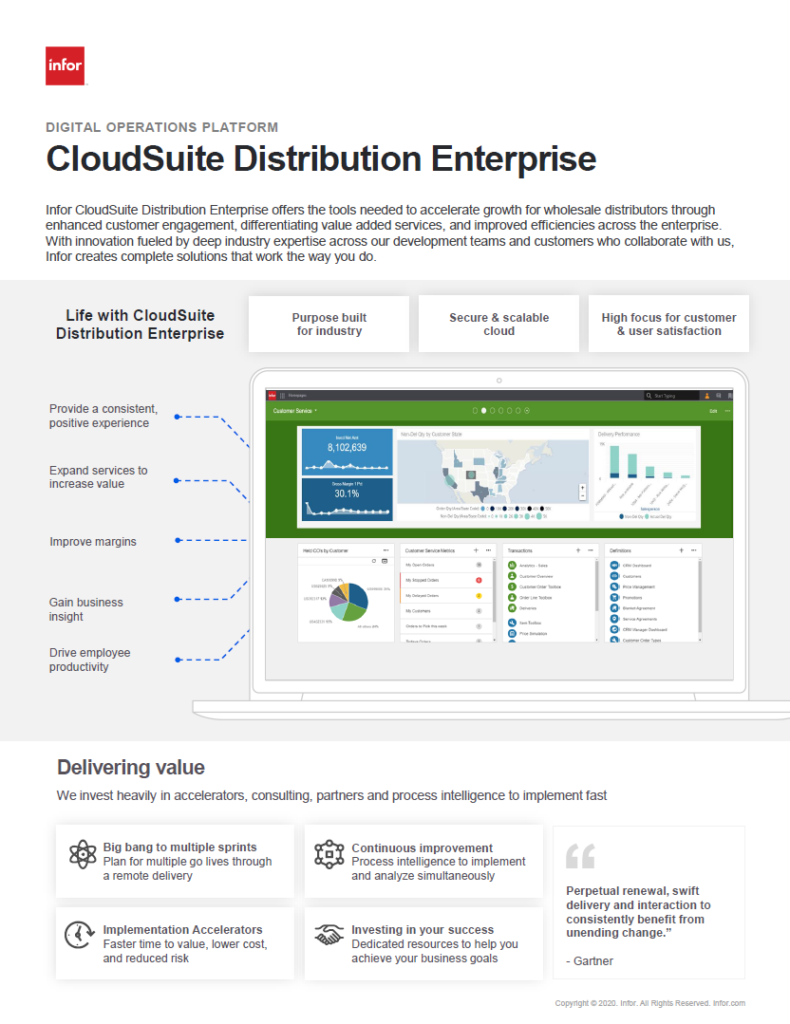Open more options on Transactions widget
This screenshot has height=1024, width=790.
590,551
